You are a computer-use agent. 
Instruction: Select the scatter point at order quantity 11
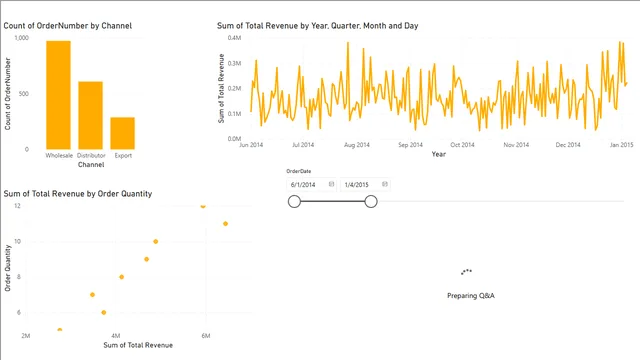pos(225,224)
